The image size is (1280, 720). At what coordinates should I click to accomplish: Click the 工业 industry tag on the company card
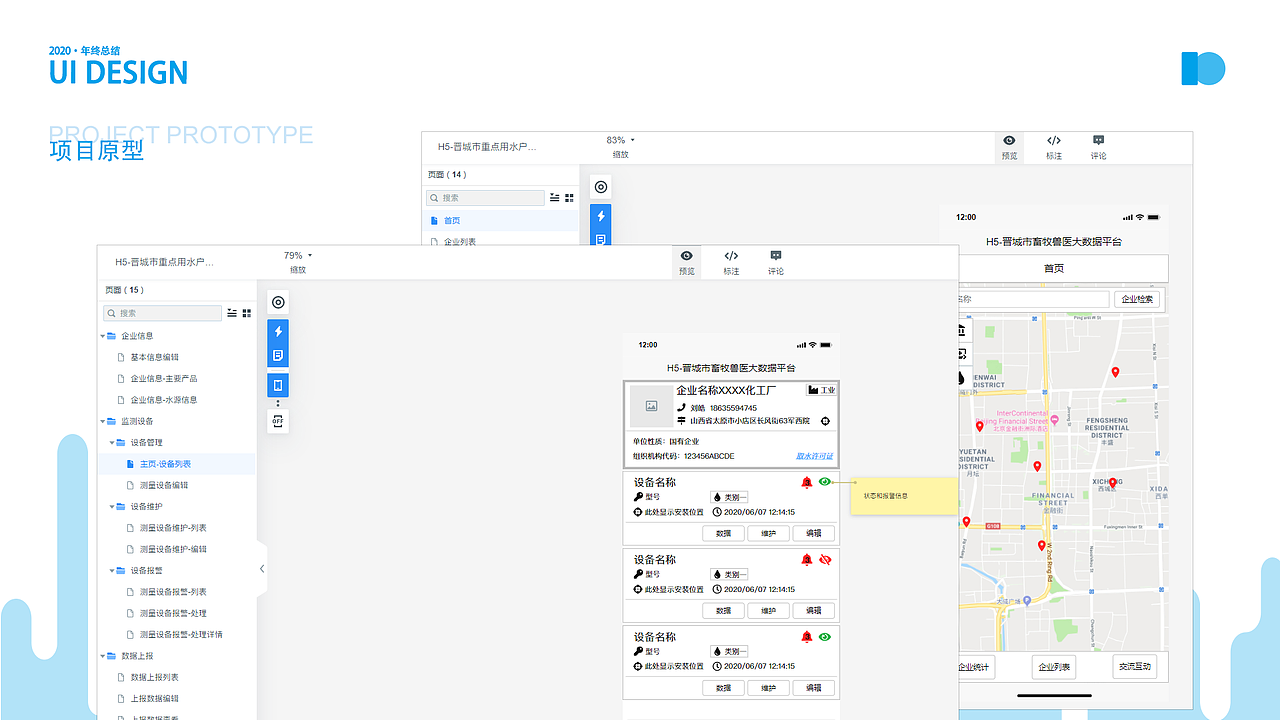point(822,390)
